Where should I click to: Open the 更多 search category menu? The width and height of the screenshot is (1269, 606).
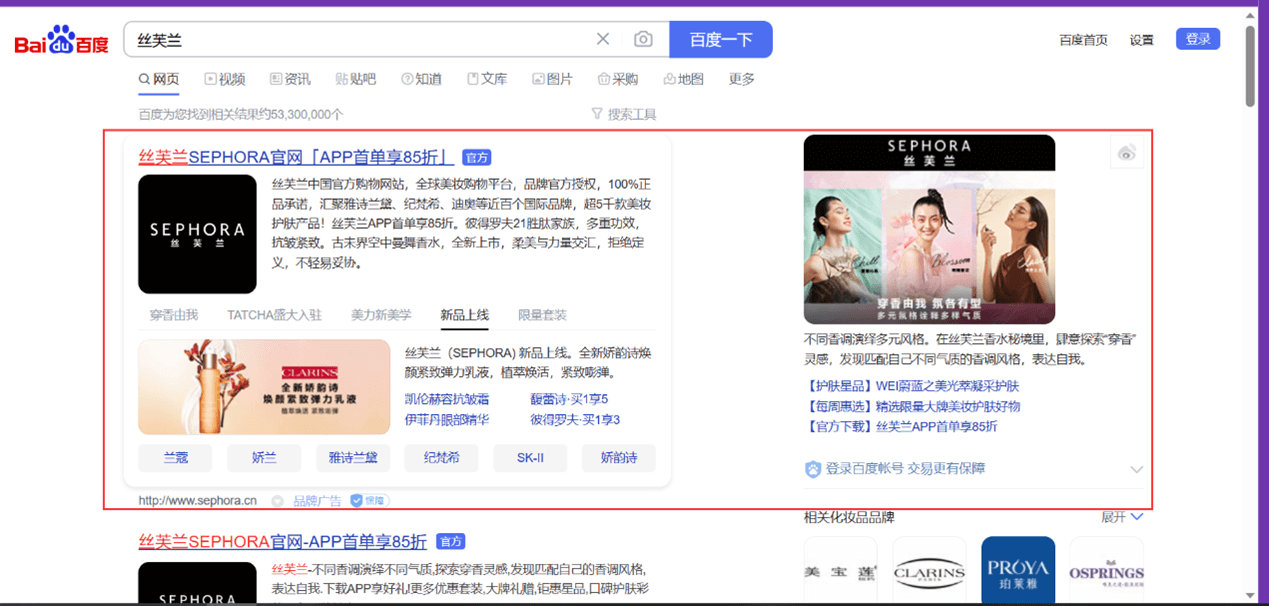741,79
